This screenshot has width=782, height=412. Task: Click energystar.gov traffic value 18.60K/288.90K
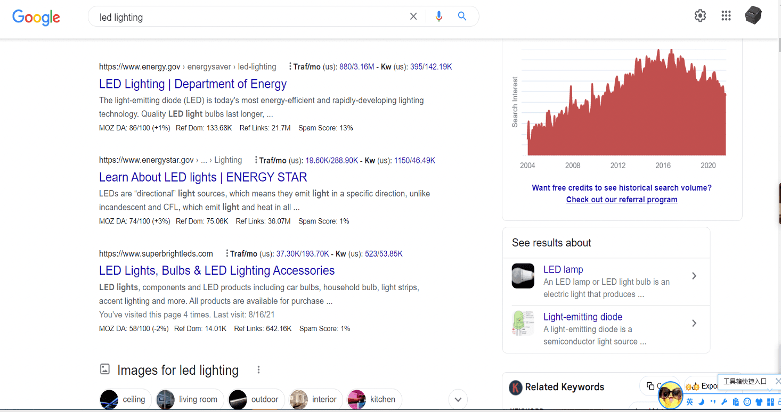point(332,160)
